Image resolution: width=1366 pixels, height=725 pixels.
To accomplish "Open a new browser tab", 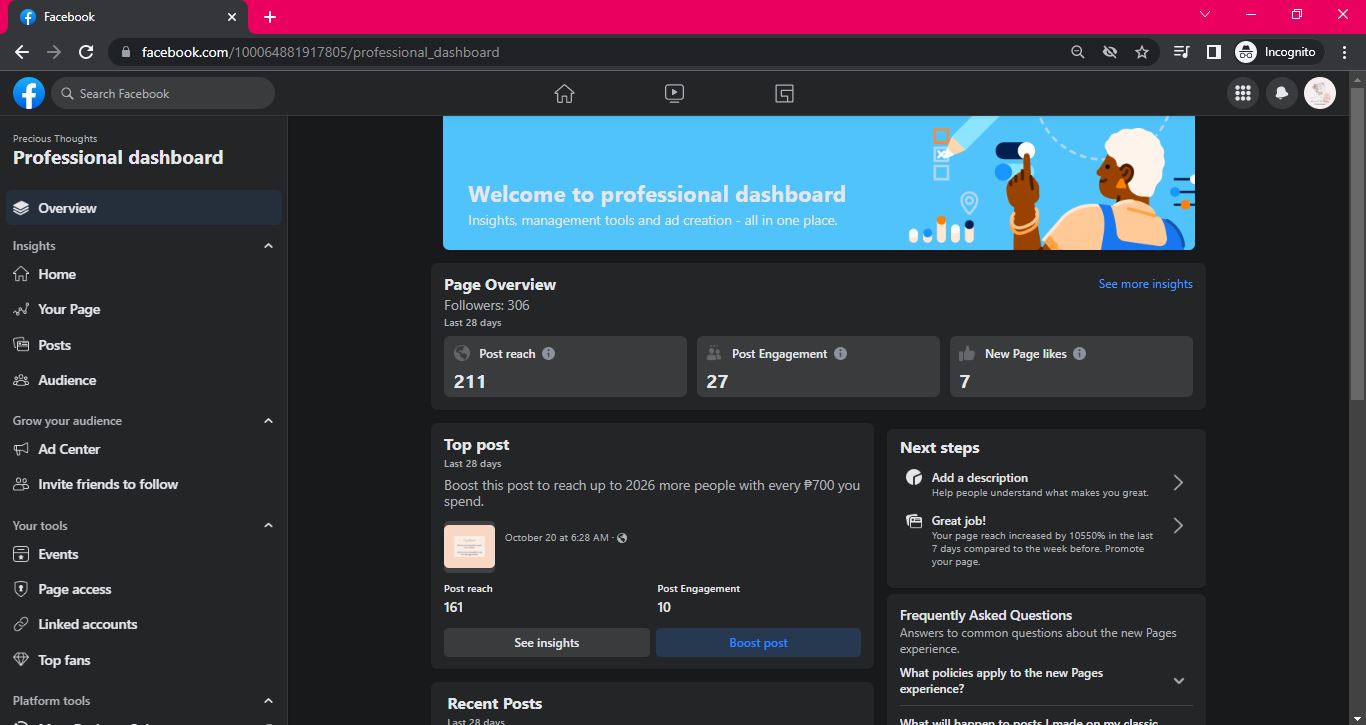I will 270,17.
